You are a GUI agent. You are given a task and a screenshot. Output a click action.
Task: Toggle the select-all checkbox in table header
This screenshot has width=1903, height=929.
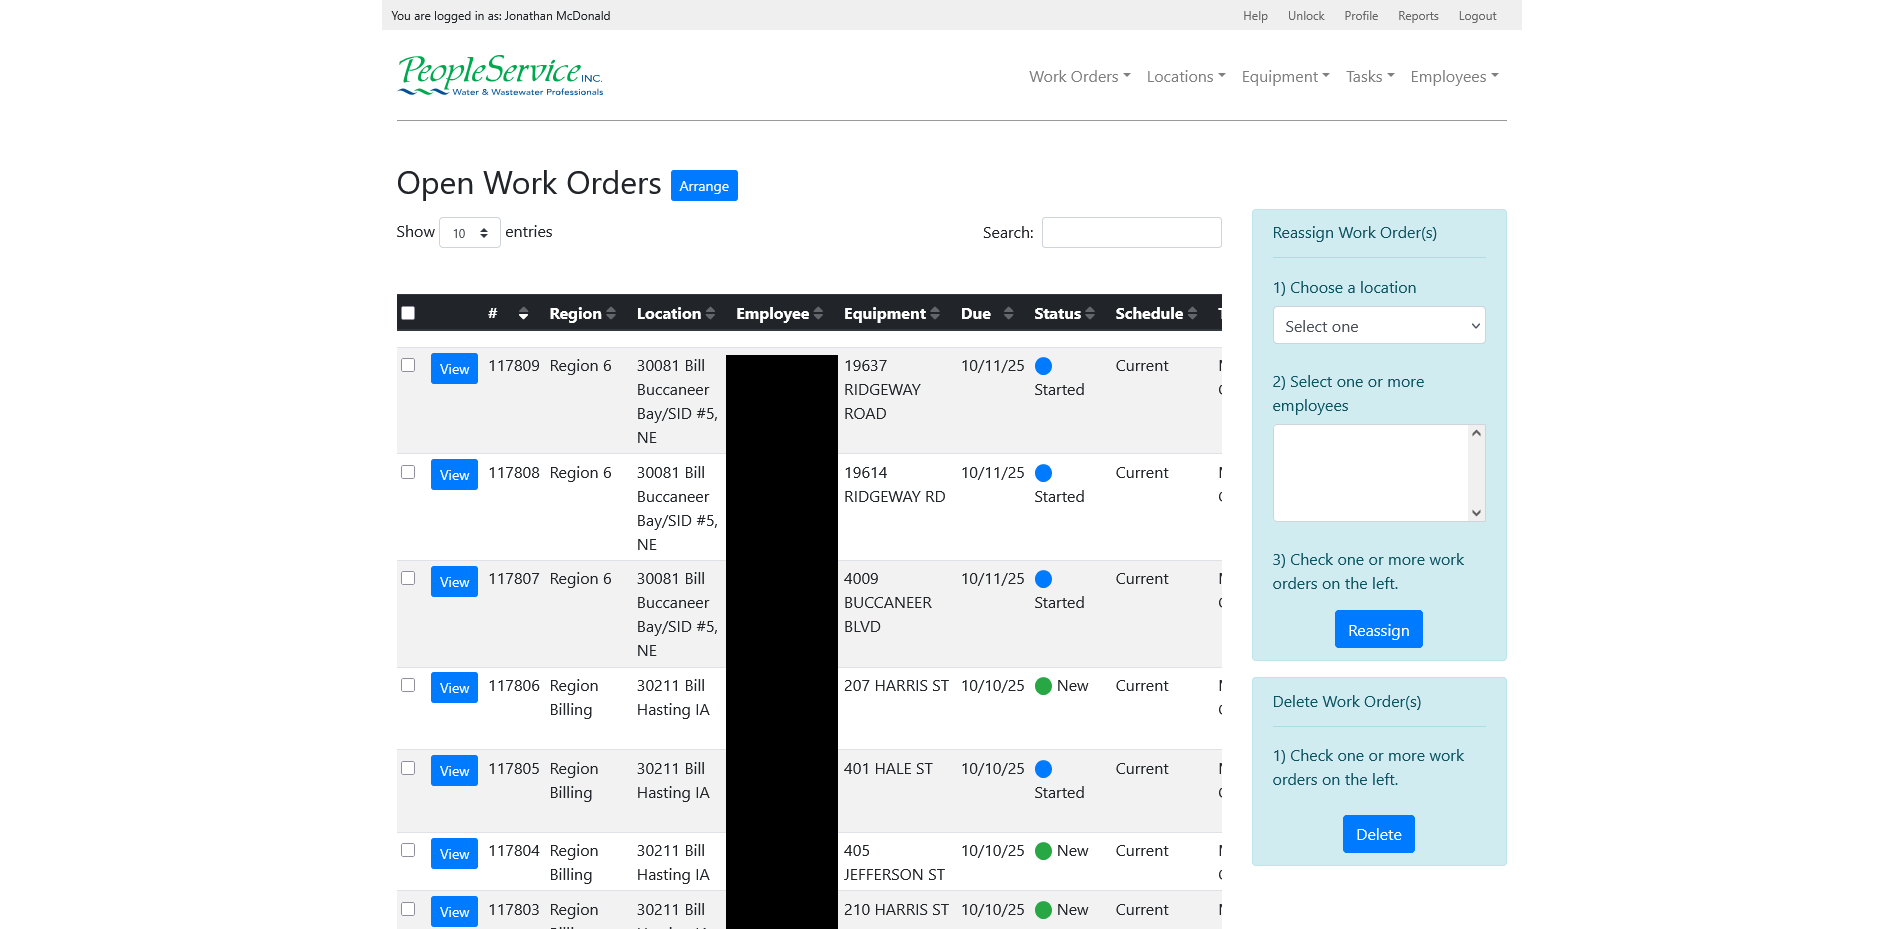click(408, 313)
